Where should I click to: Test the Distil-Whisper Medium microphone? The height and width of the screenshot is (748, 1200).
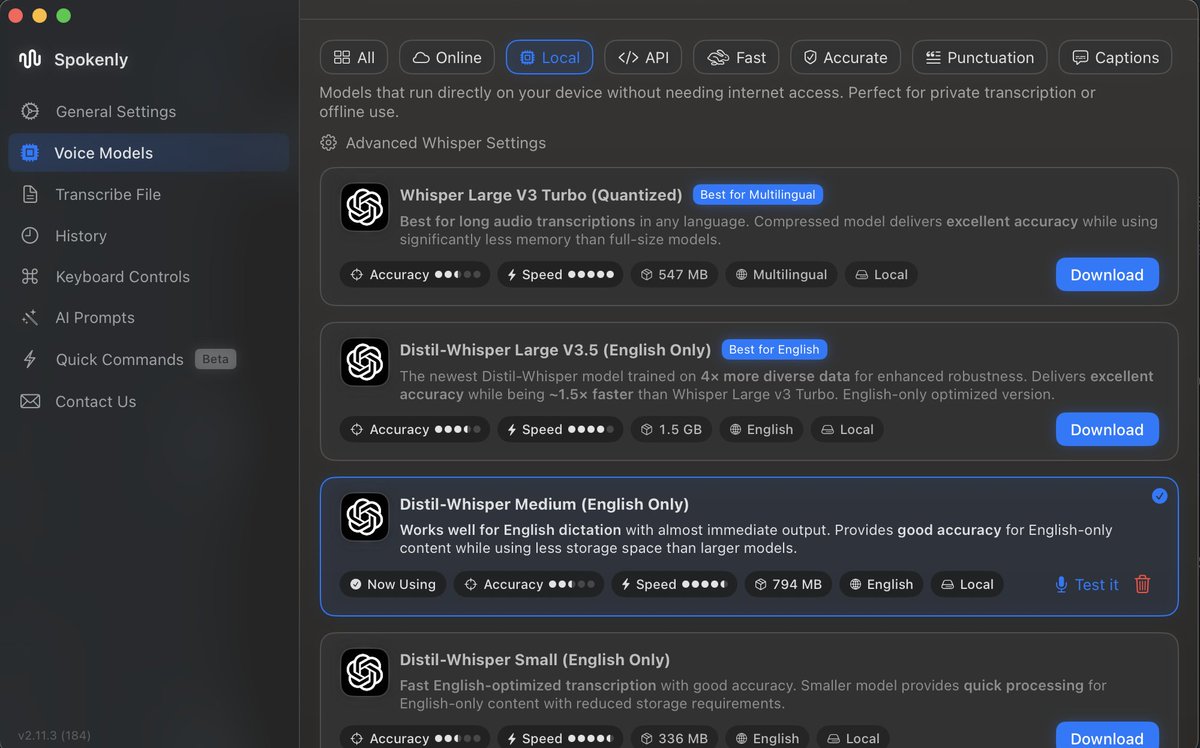pyautogui.click(x=1086, y=584)
